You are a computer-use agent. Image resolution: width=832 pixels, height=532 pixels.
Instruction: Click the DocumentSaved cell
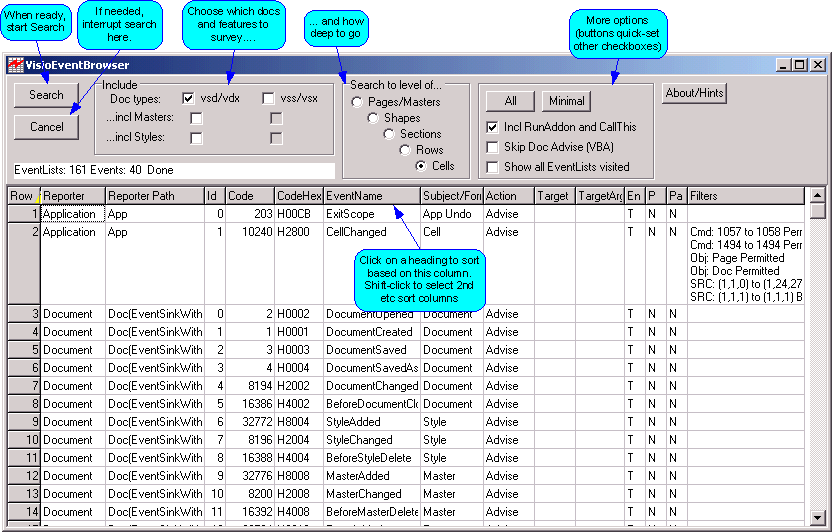(371, 350)
